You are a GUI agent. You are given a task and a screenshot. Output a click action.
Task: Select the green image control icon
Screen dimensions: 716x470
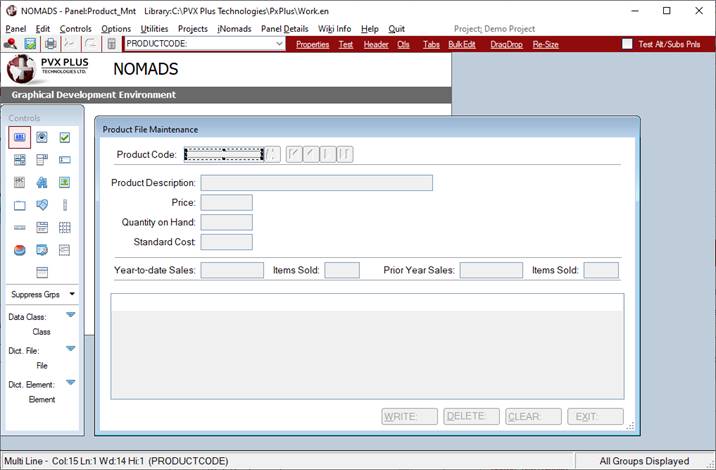[64, 182]
